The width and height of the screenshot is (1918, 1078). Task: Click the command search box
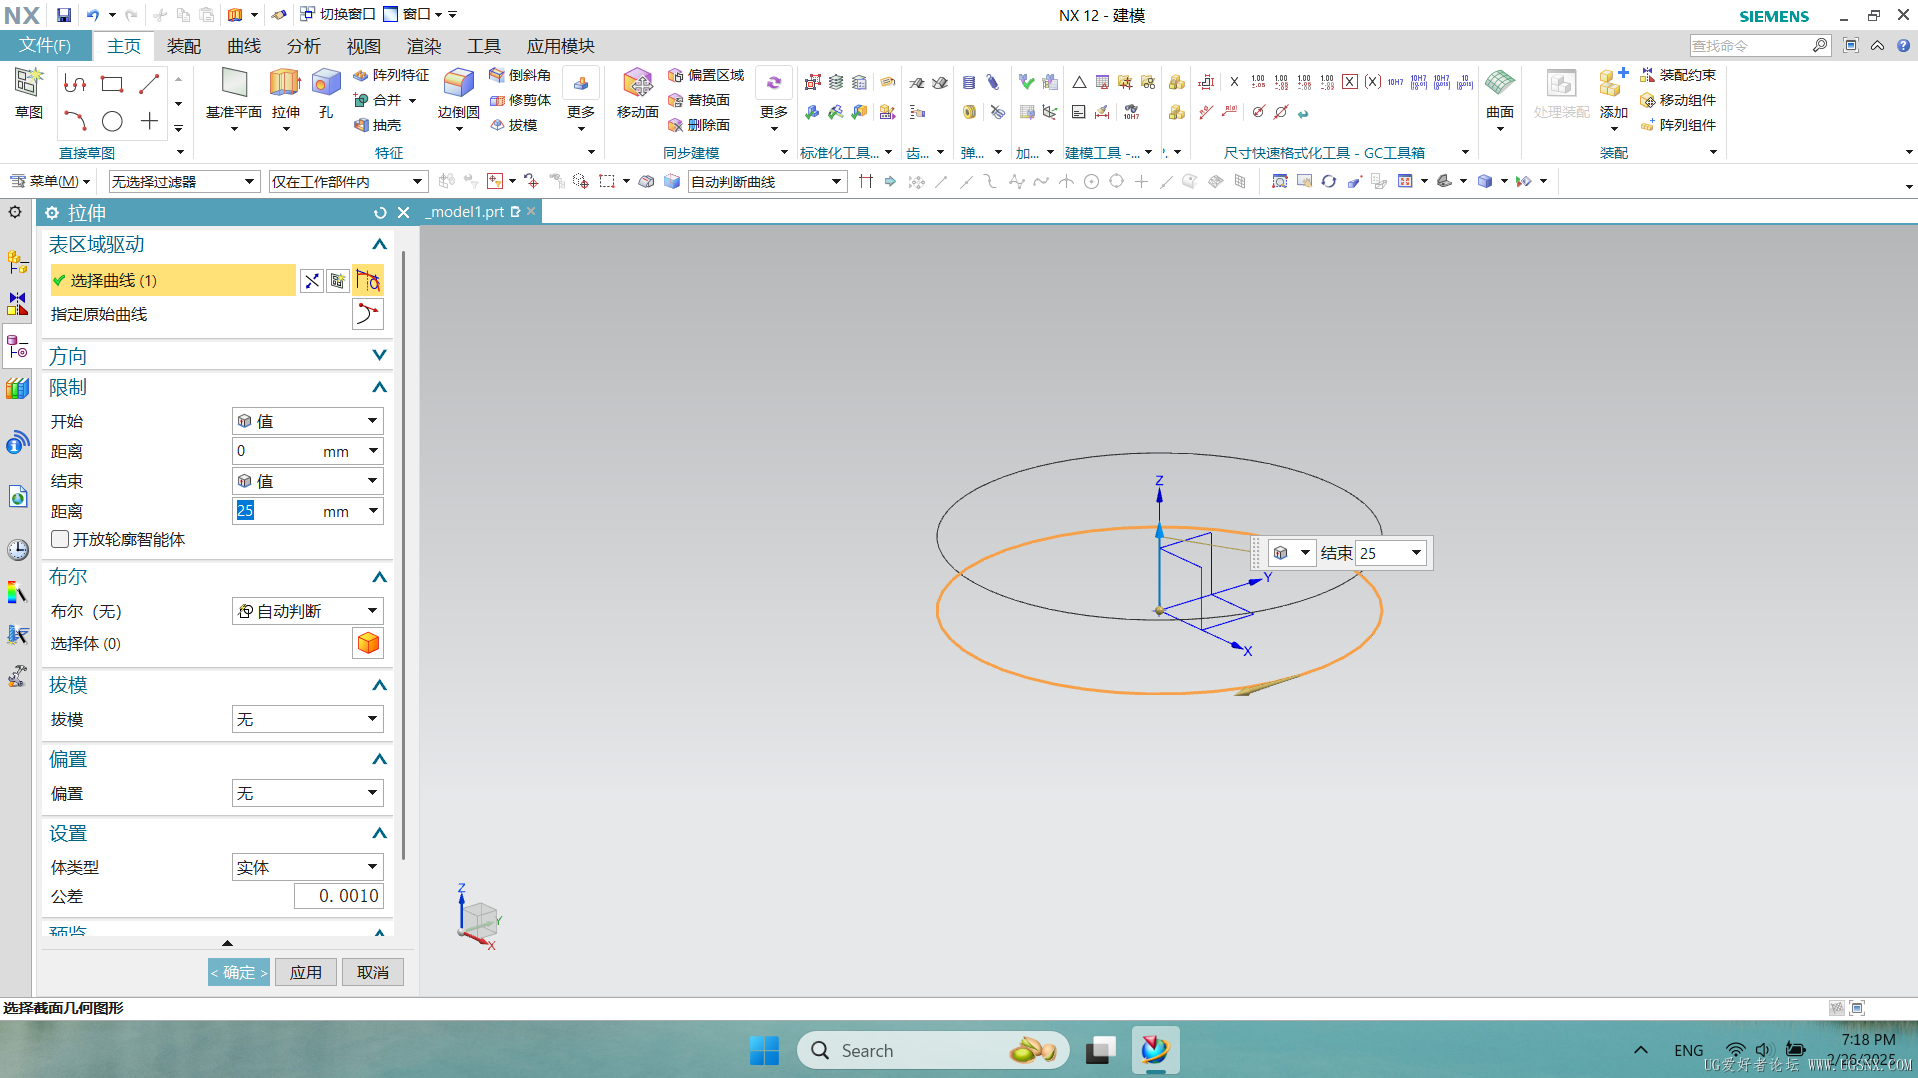1760,45
